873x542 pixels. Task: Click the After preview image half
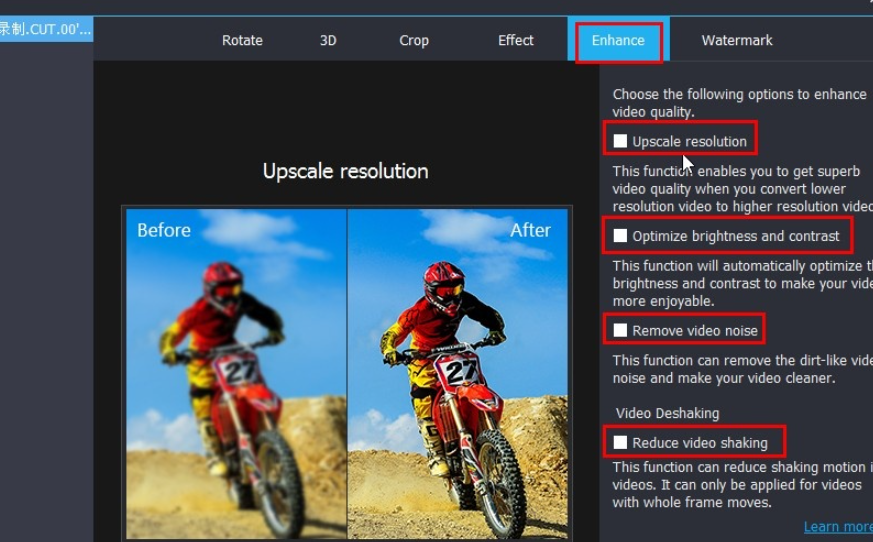coord(458,373)
